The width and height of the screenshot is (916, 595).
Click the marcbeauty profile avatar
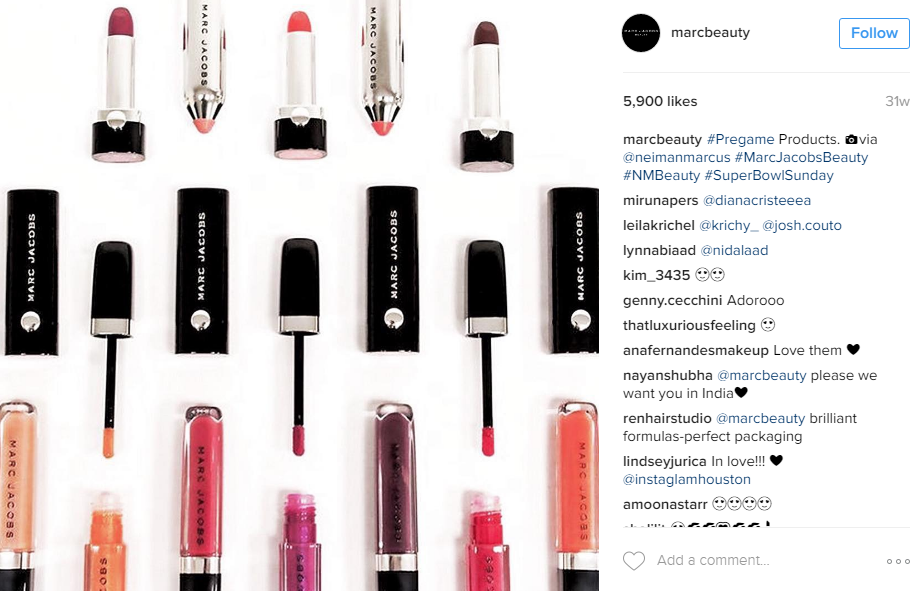click(641, 33)
